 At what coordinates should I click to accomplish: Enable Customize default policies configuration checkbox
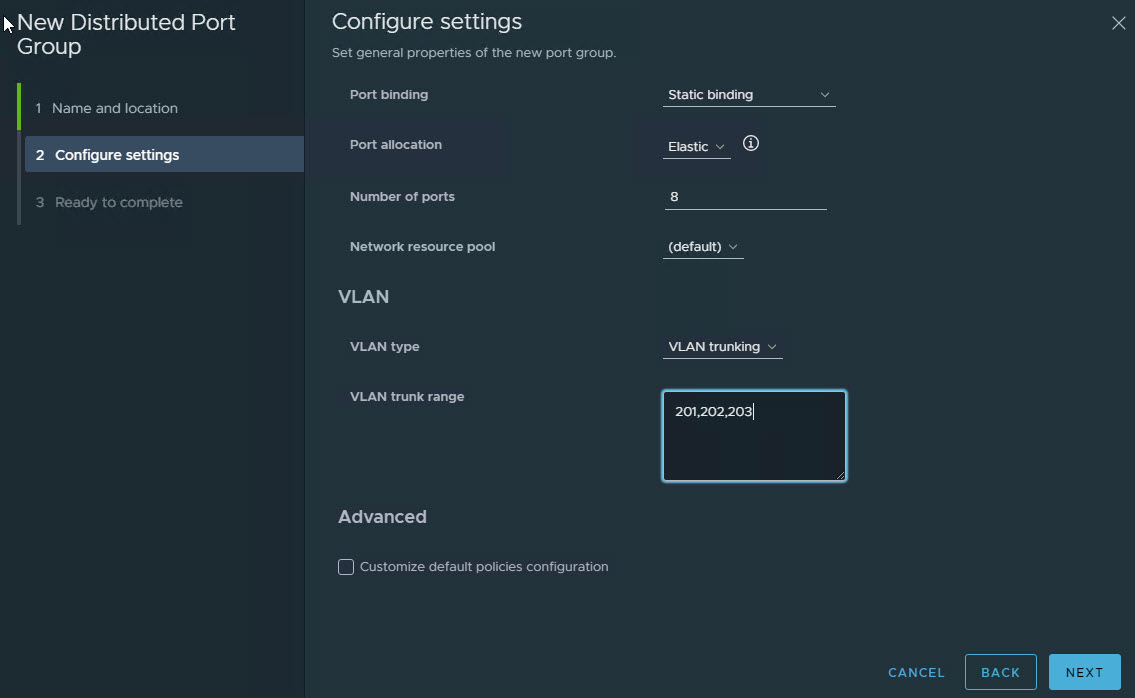point(346,567)
